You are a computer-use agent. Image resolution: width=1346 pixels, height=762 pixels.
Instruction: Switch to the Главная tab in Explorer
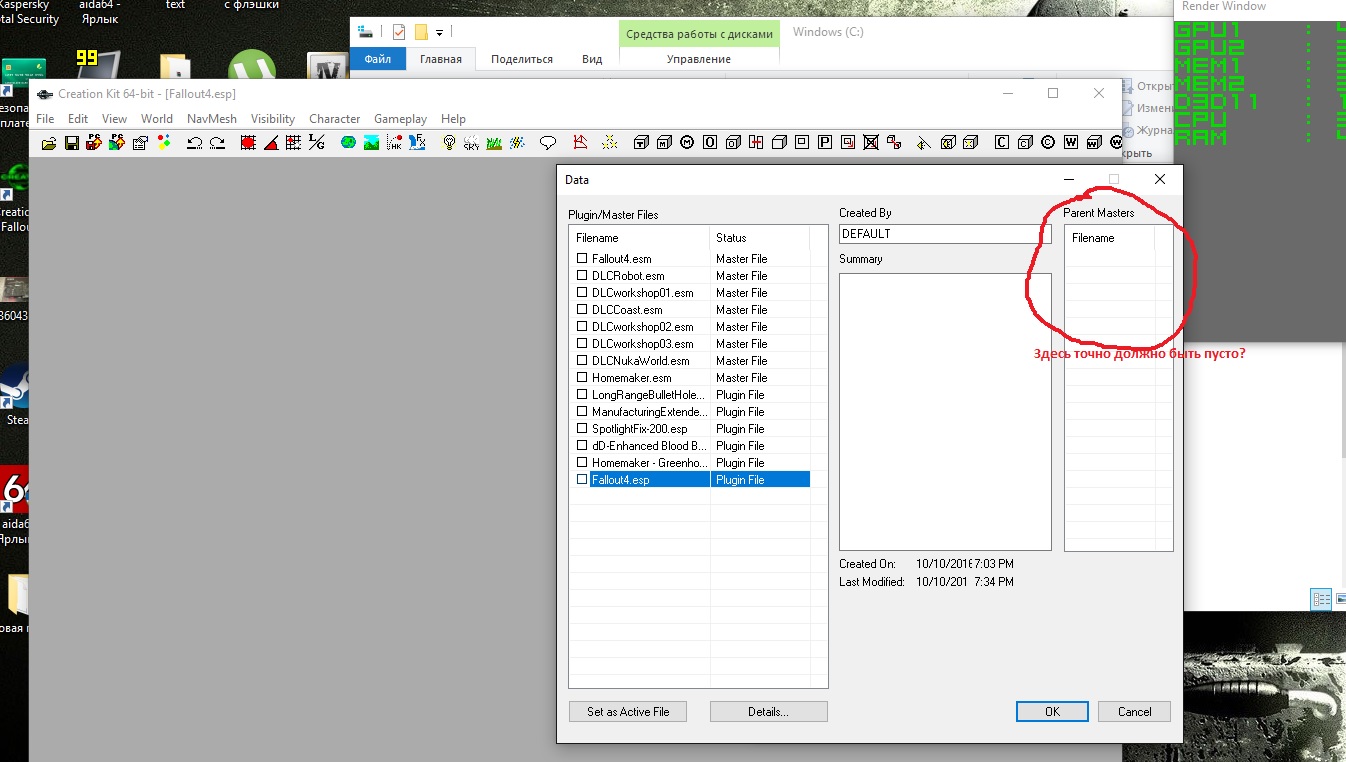441,59
